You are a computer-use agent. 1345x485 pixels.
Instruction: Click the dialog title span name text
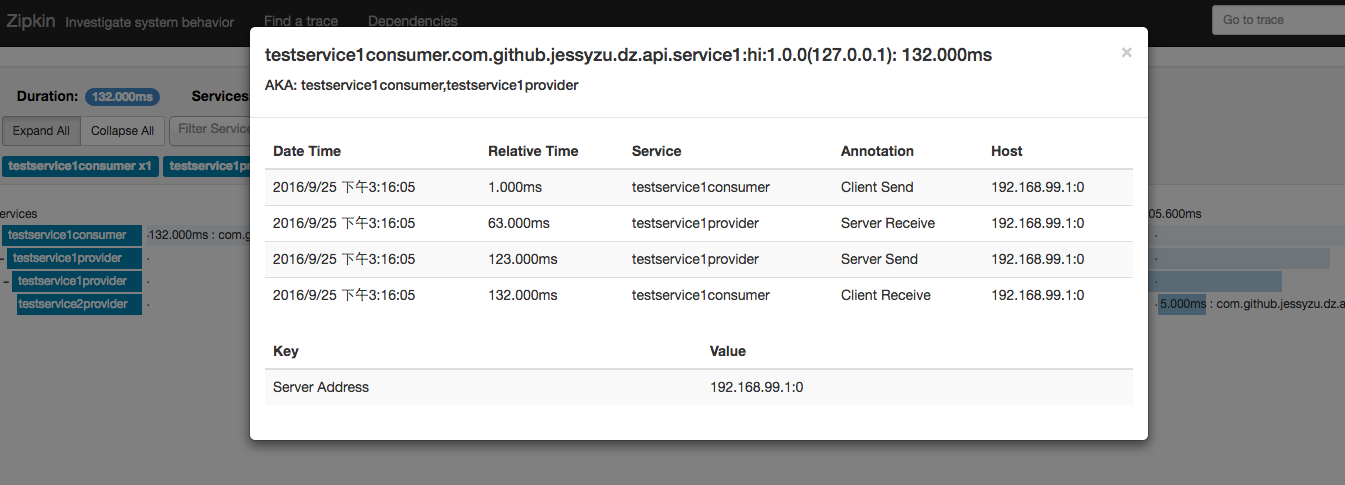[x=628, y=55]
